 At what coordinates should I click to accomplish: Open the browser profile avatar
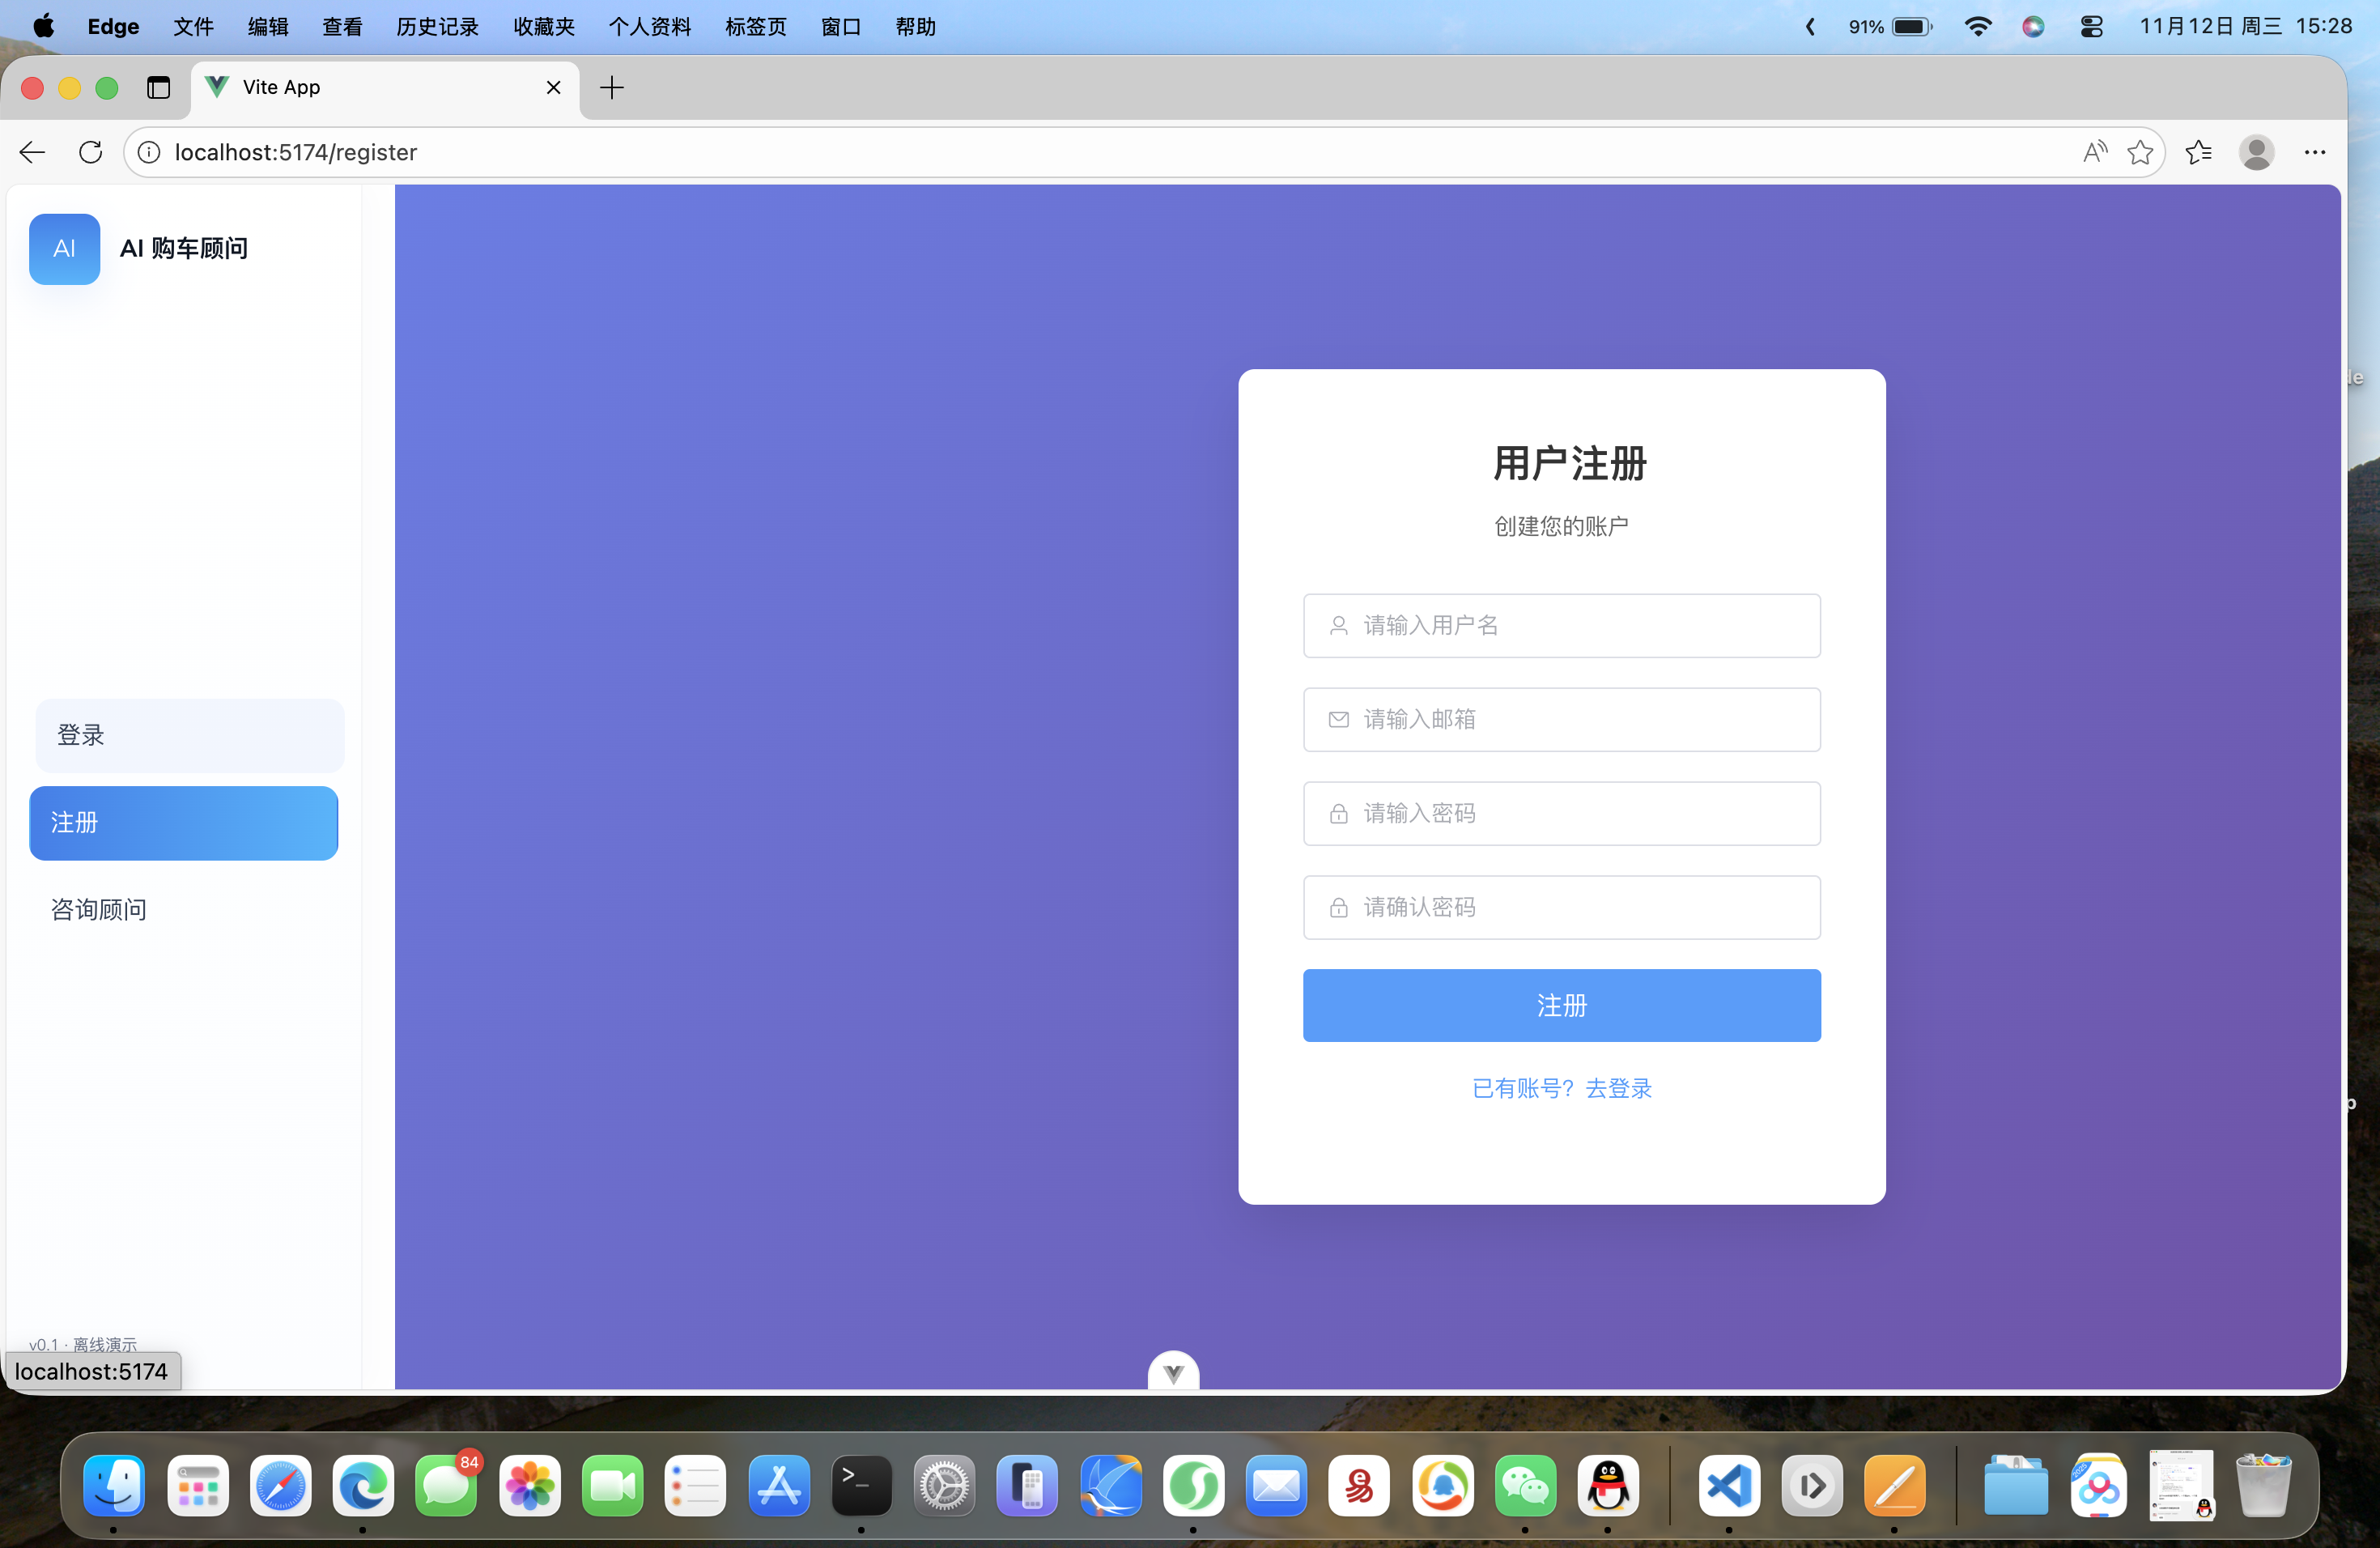coord(2256,152)
